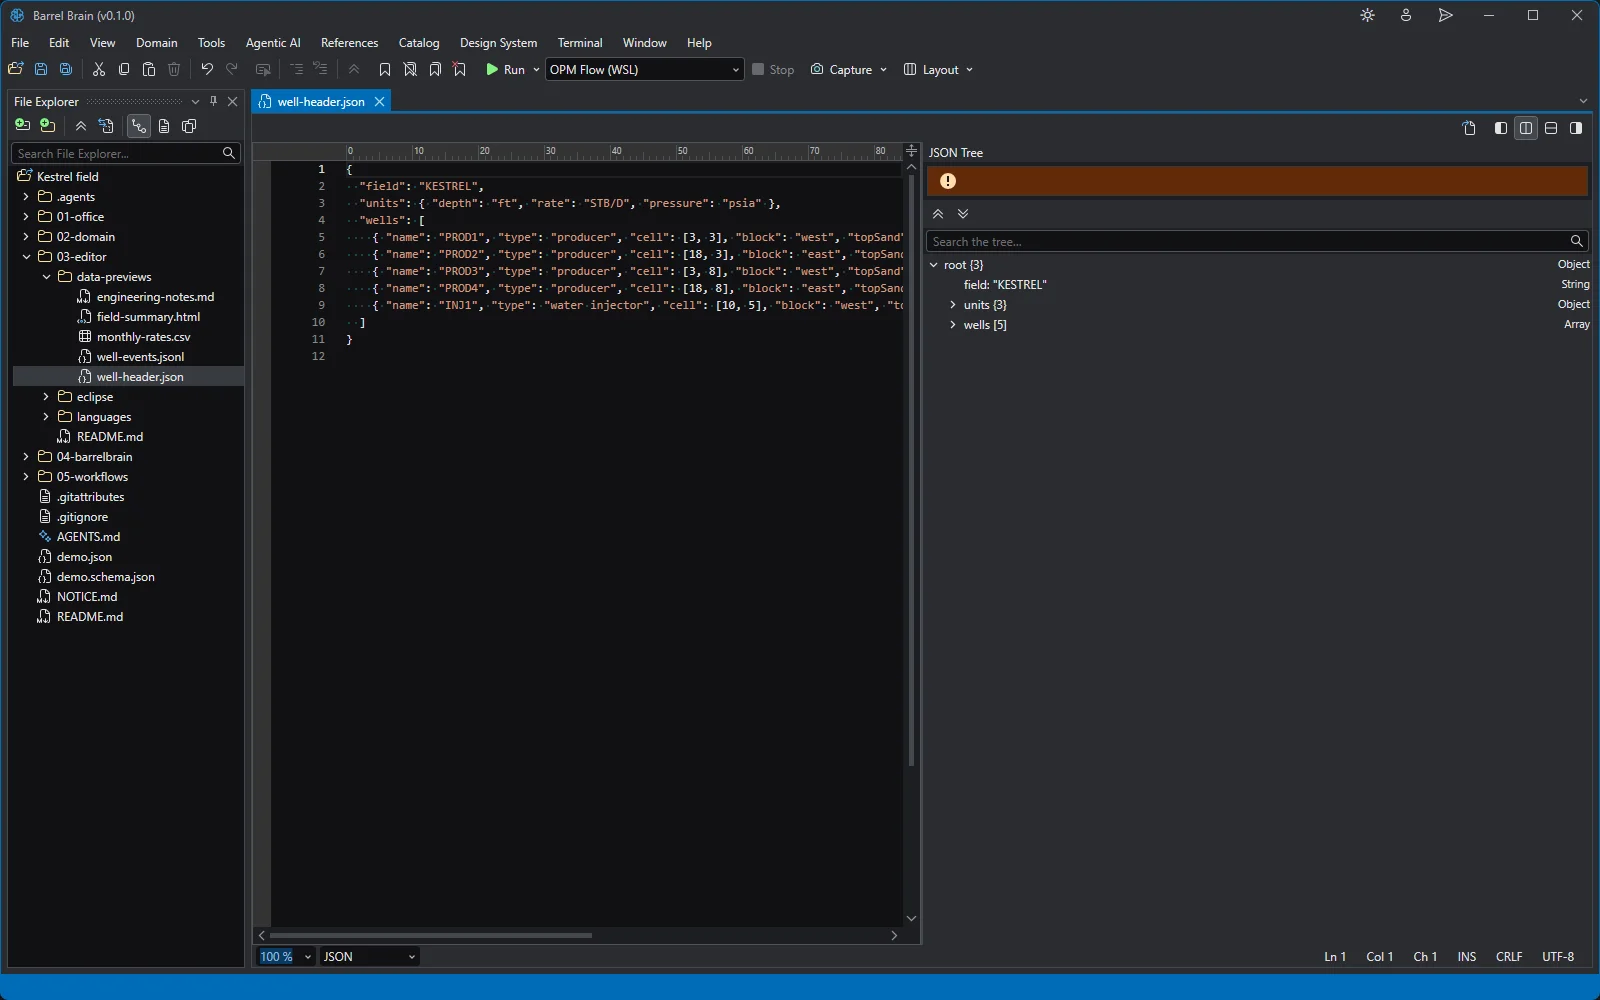Click the Paste clipboard icon
The image size is (1600, 1000).
click(149, 69)
